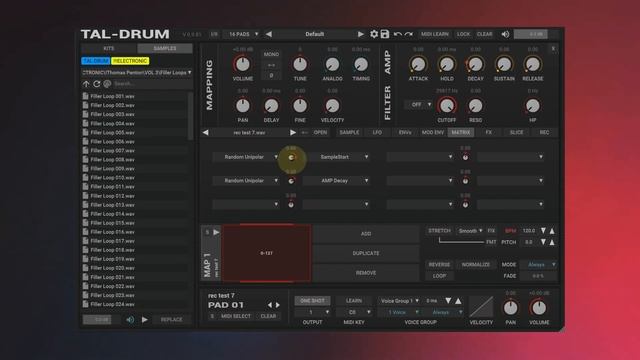Open the sample folder path dropdown

[137, 73]
